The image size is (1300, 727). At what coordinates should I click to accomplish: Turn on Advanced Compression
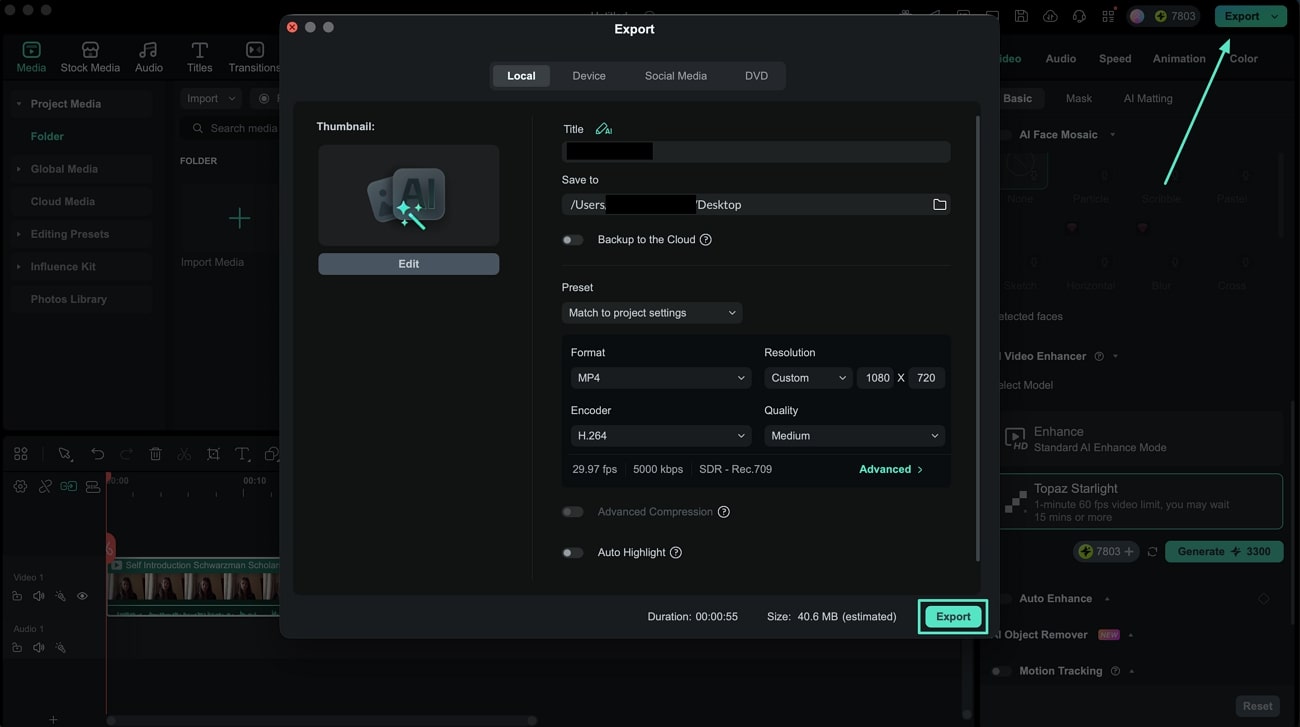[572, 511]
